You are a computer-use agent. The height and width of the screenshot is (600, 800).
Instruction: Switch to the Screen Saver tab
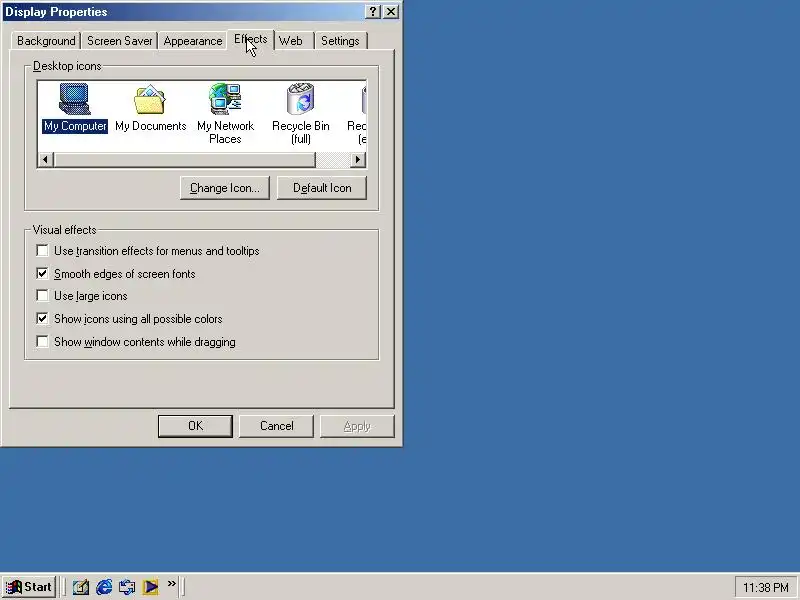pos(119,41)
